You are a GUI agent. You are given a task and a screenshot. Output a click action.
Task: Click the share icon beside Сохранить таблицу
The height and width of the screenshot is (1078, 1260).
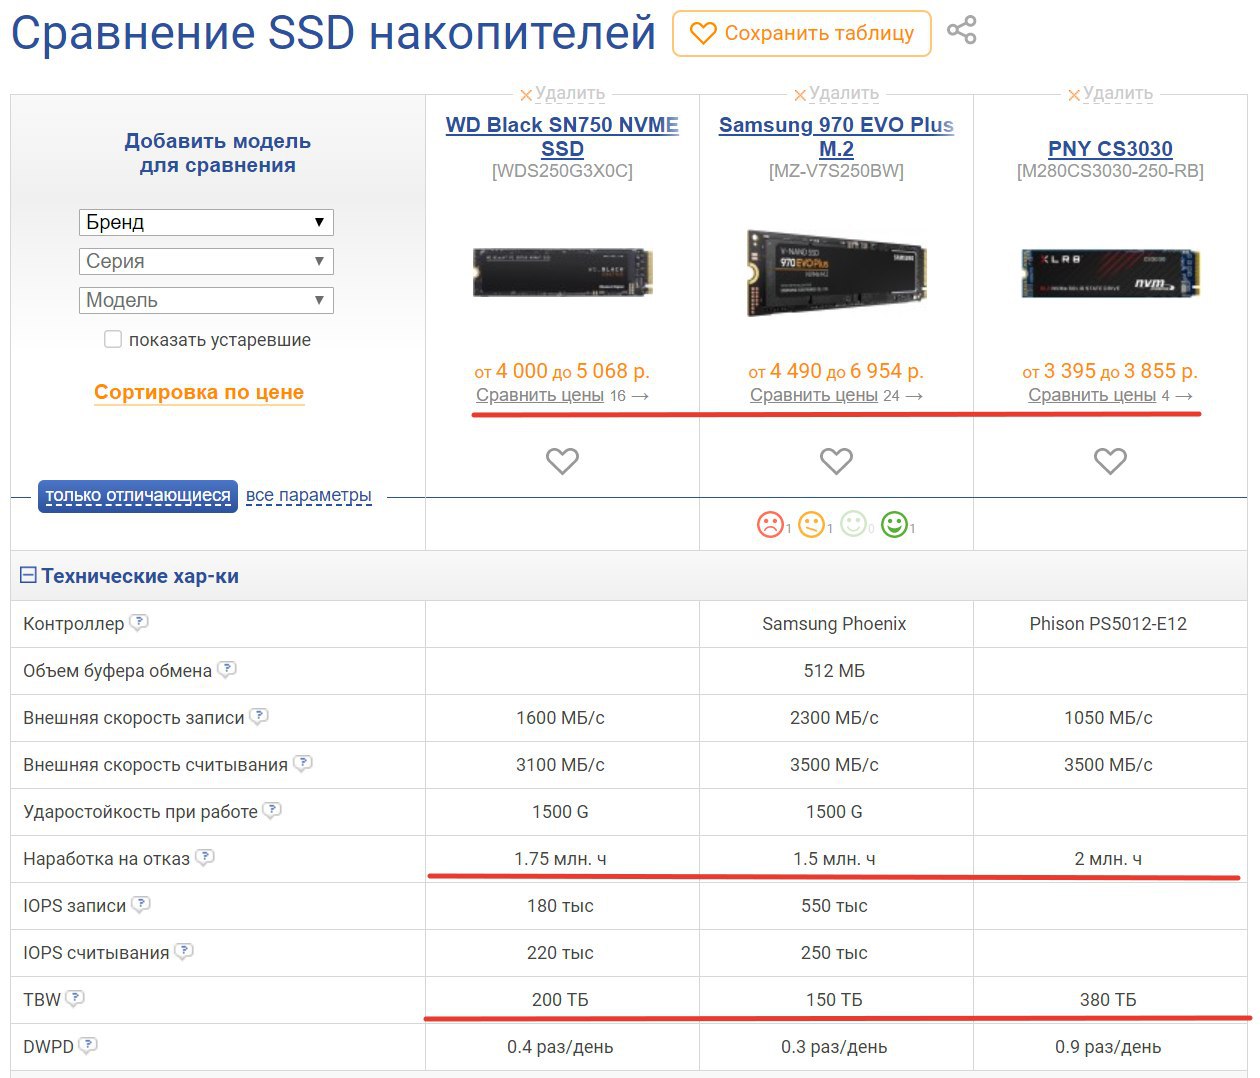962,31
